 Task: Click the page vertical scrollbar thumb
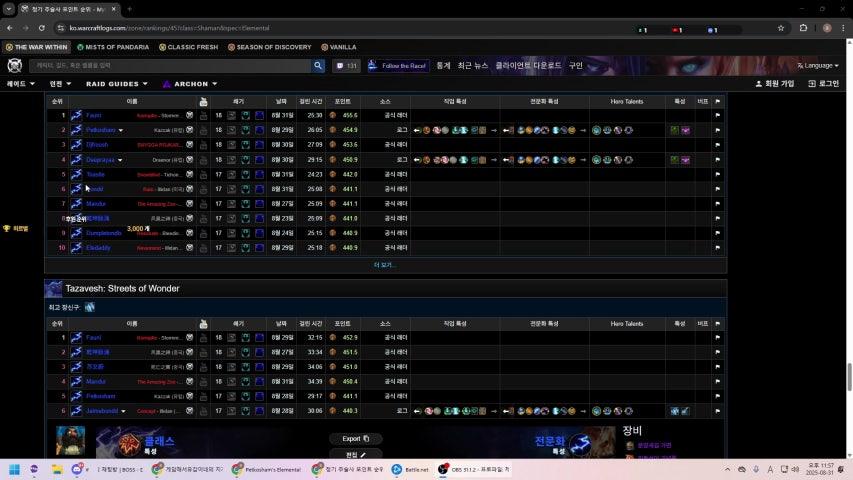click(848, 377)
